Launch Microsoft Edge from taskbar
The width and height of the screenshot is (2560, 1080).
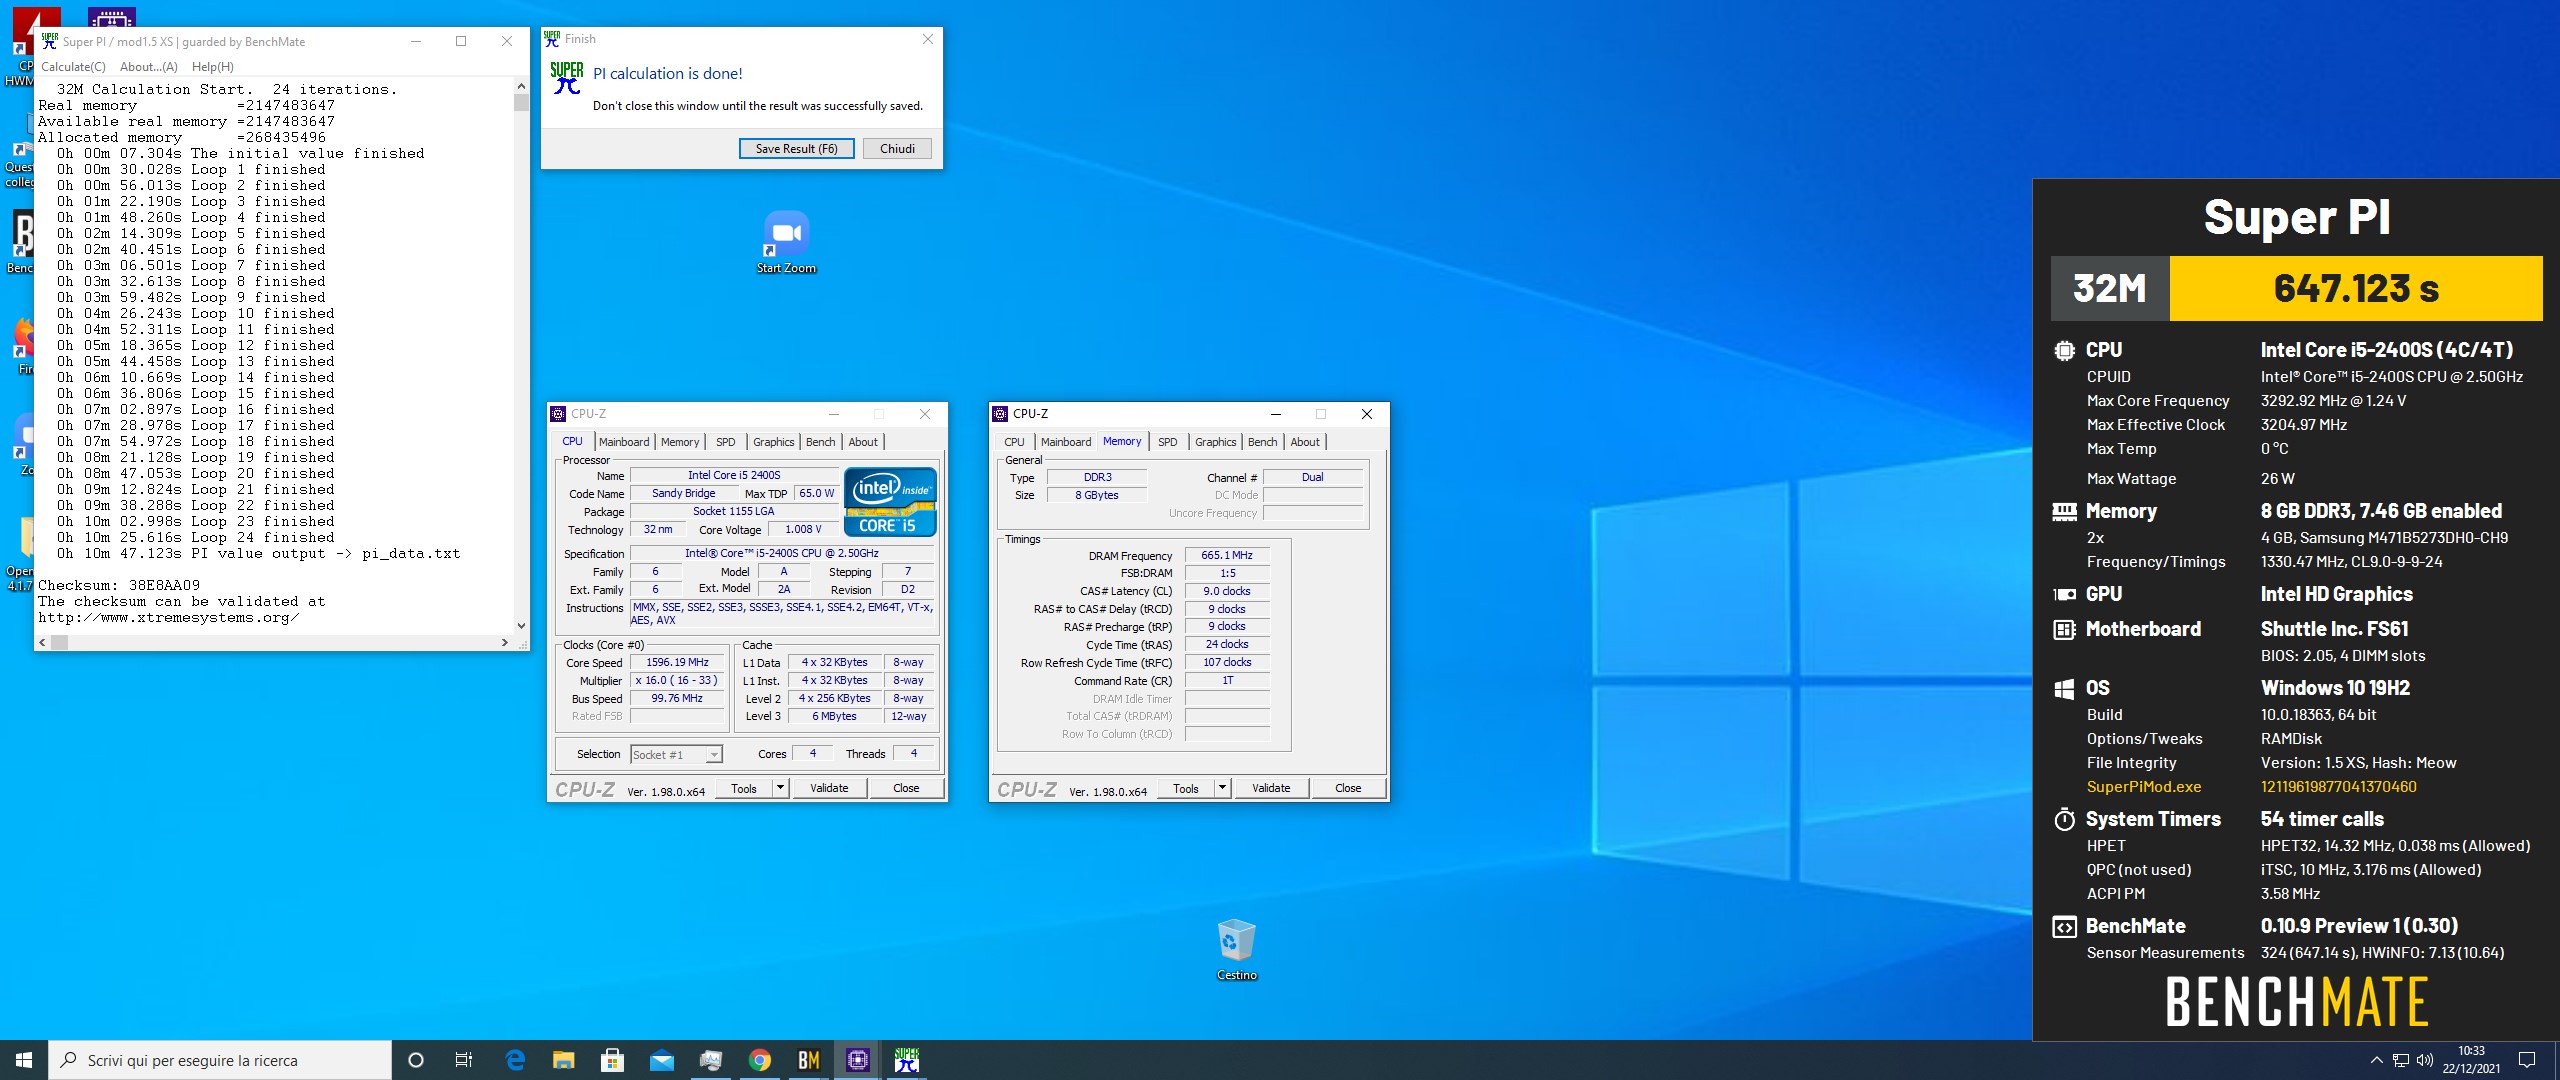point(515,1060)
